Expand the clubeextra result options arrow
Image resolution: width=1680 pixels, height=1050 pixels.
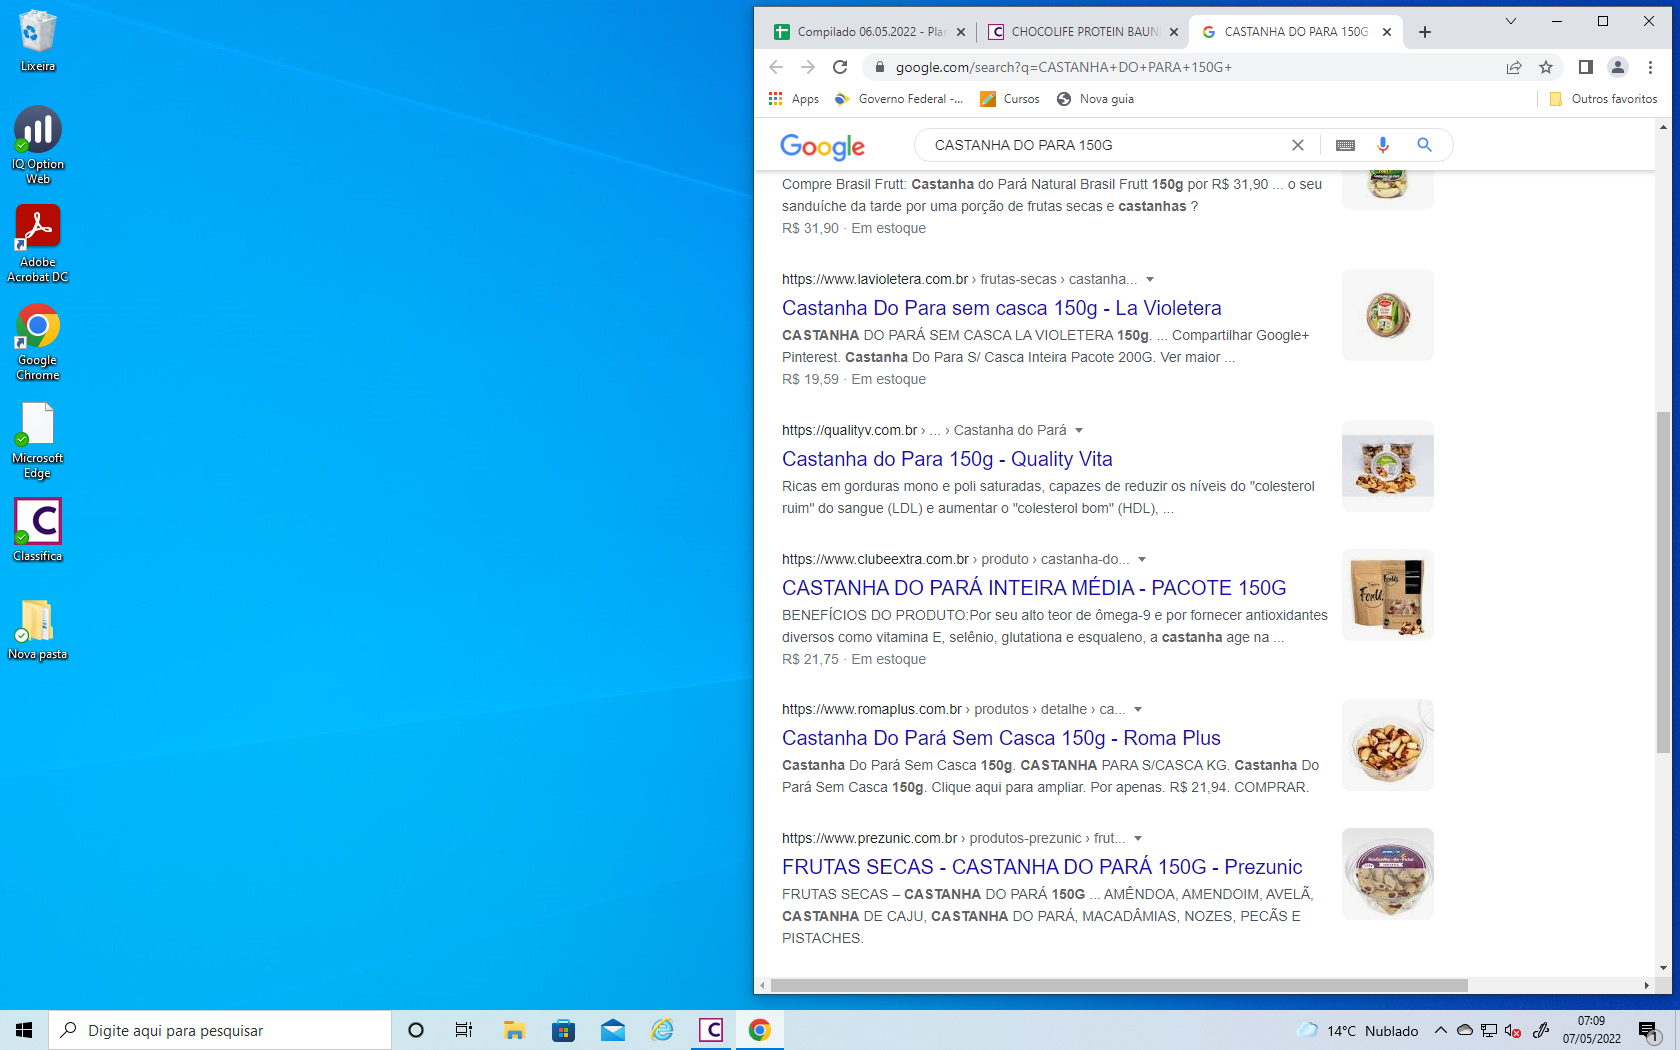1142,560
